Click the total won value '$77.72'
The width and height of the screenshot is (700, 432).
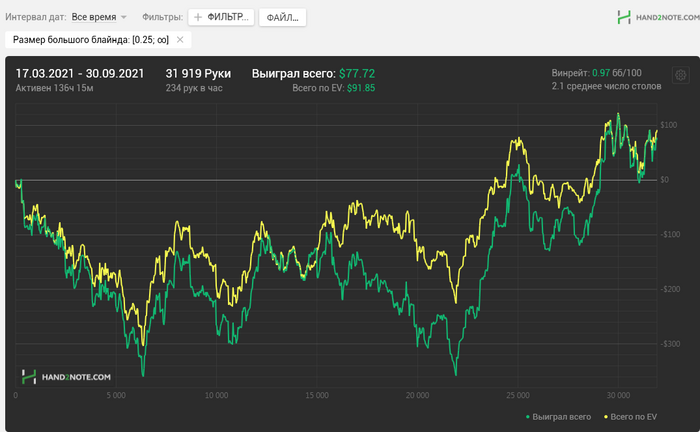coord(357,74)
